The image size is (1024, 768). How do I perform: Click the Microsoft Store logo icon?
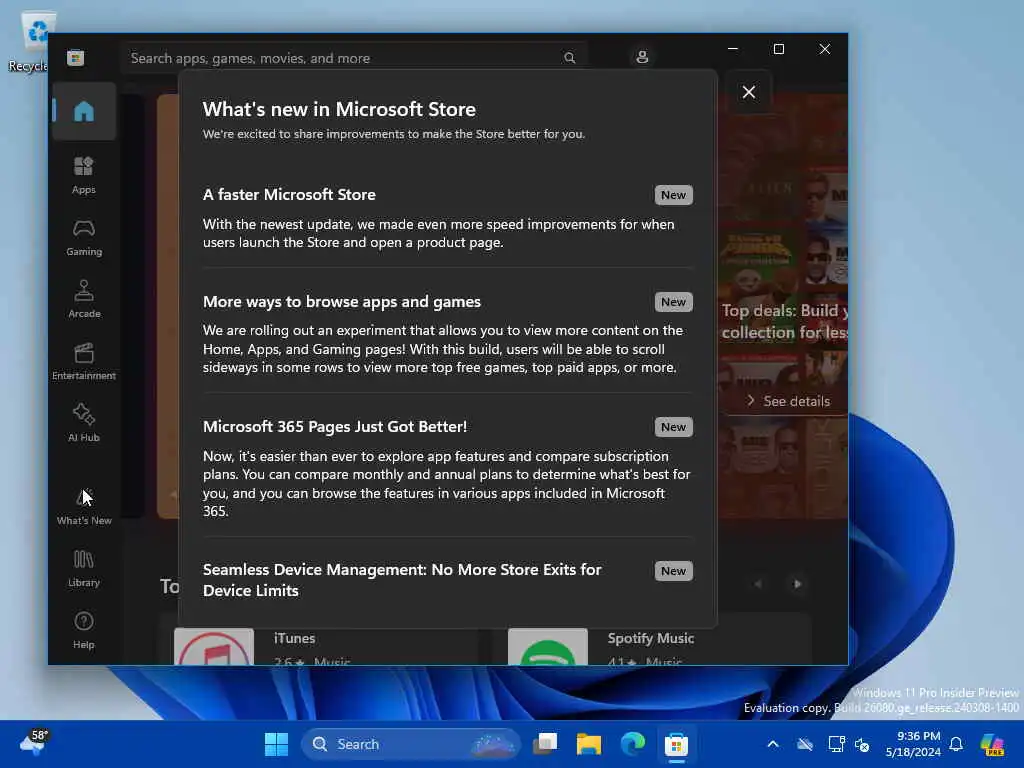76,57
